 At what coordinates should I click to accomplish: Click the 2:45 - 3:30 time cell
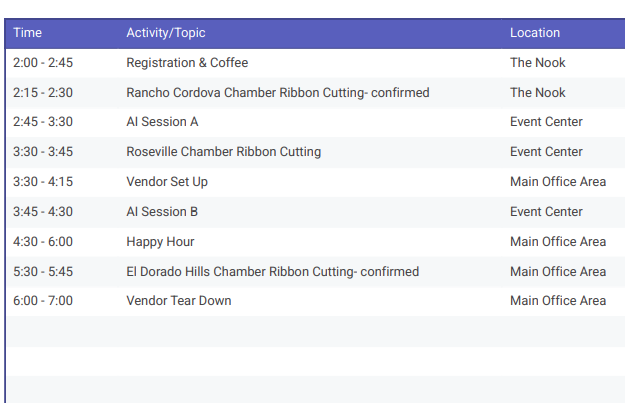point(43,122)
